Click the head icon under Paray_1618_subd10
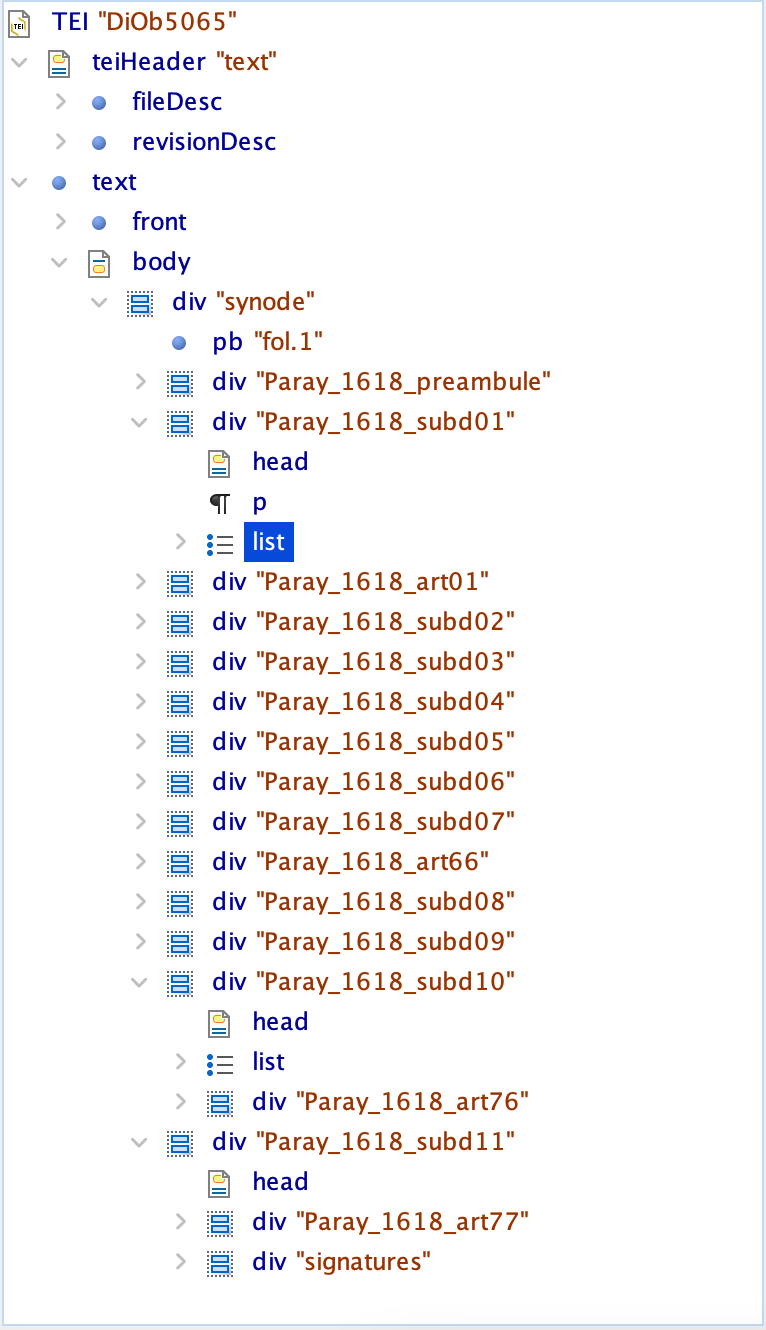The width and height of the screenshot is (766, 1330). pyautogui.click(x=219, y=1022)
